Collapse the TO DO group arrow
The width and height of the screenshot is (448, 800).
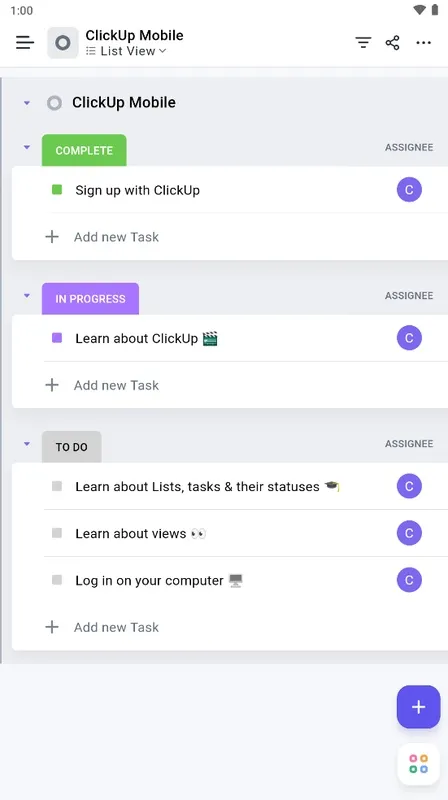click(x=27, y=444)
